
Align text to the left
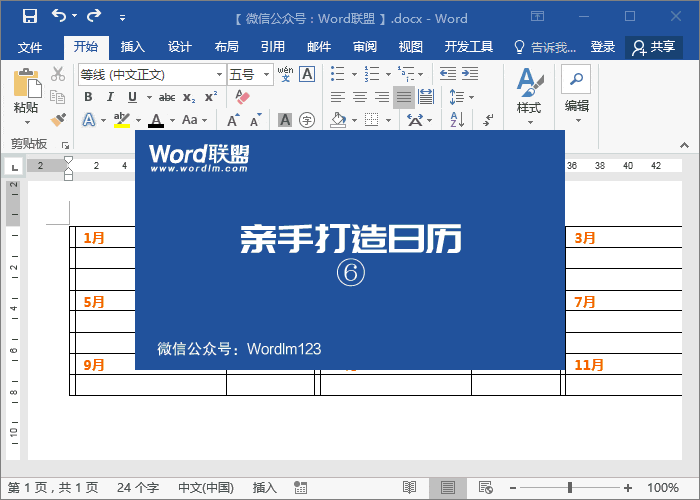(338, 97)
